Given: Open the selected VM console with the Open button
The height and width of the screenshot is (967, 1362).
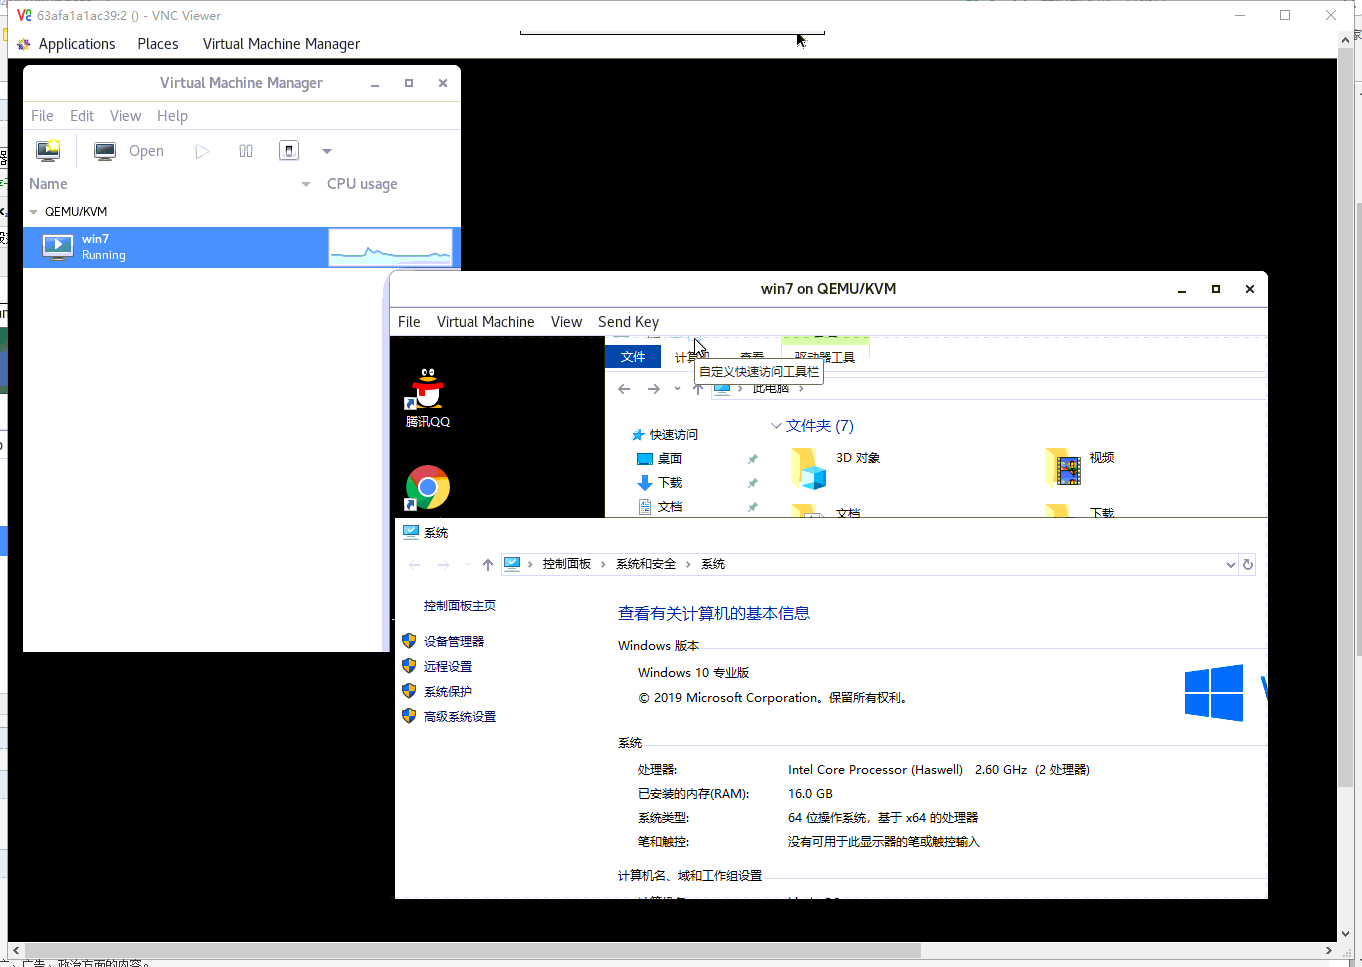Looking at the screenshot, I should 129,151.
